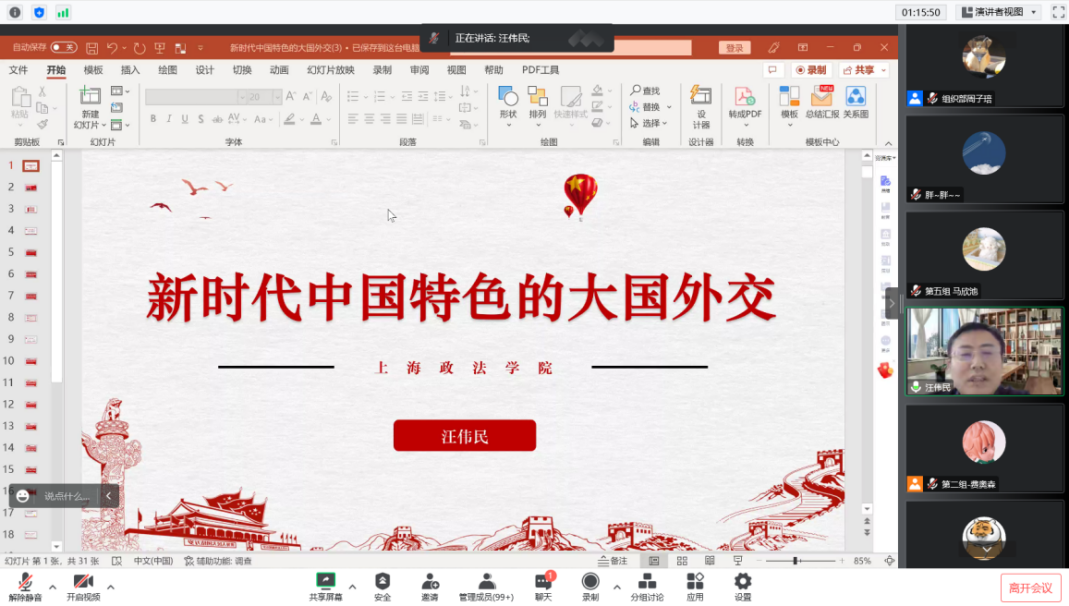Click the 离开会议 leave meeting button
The image size is (1069, 606).
(x=1030, y=588)
